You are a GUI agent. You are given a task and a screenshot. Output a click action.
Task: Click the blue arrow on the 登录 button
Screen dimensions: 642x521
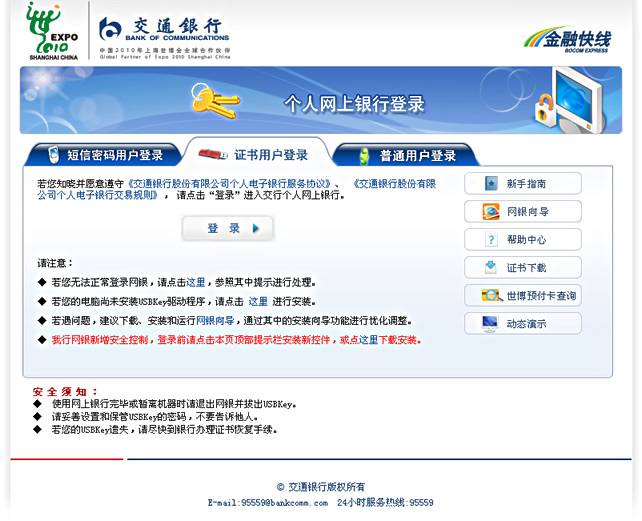(x=256, y=228)
